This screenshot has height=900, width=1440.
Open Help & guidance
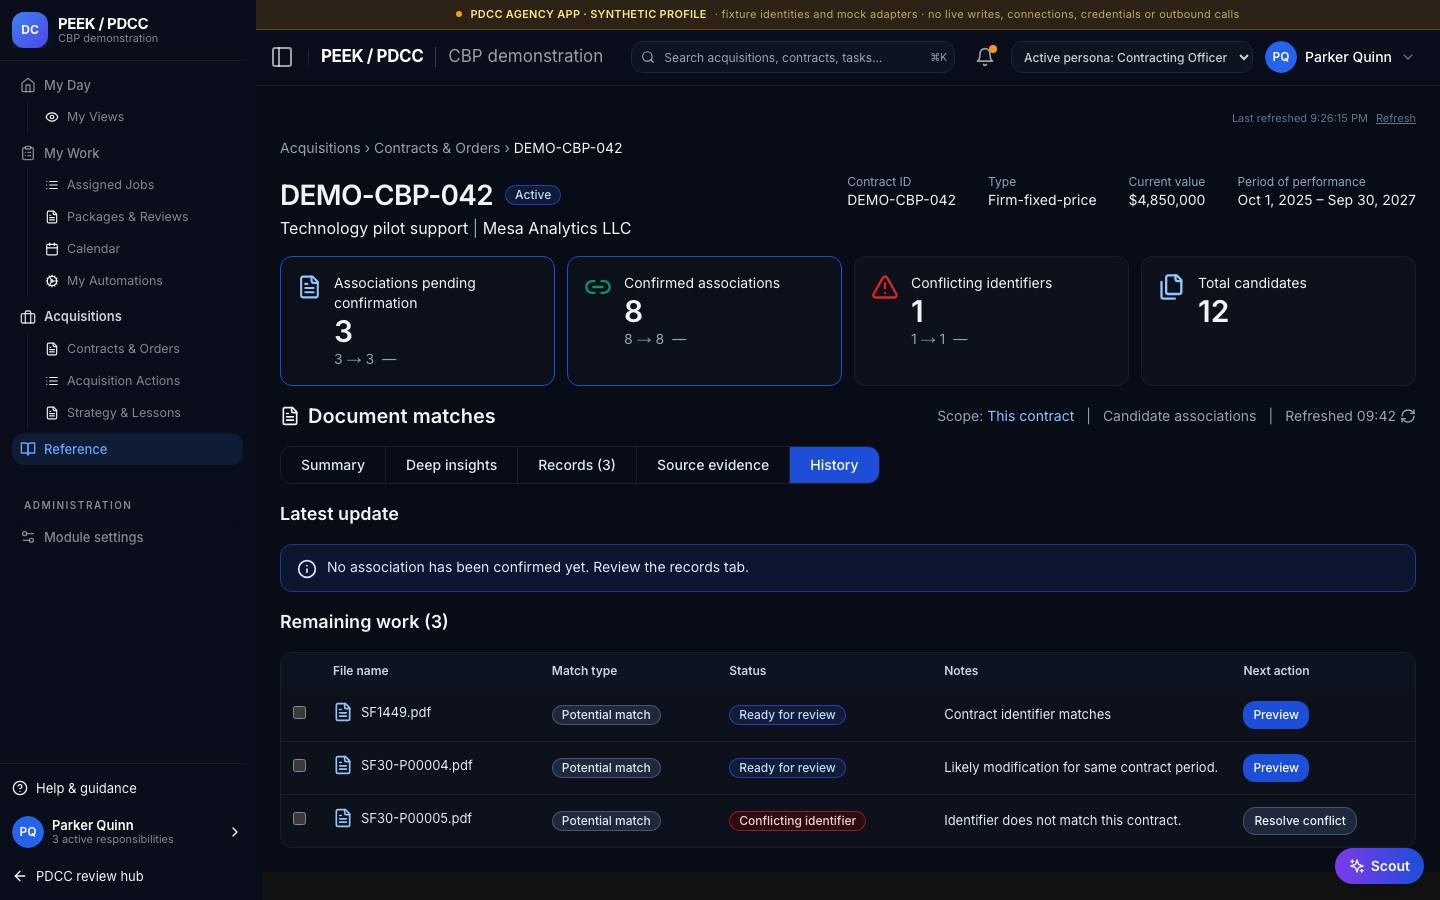86,788
